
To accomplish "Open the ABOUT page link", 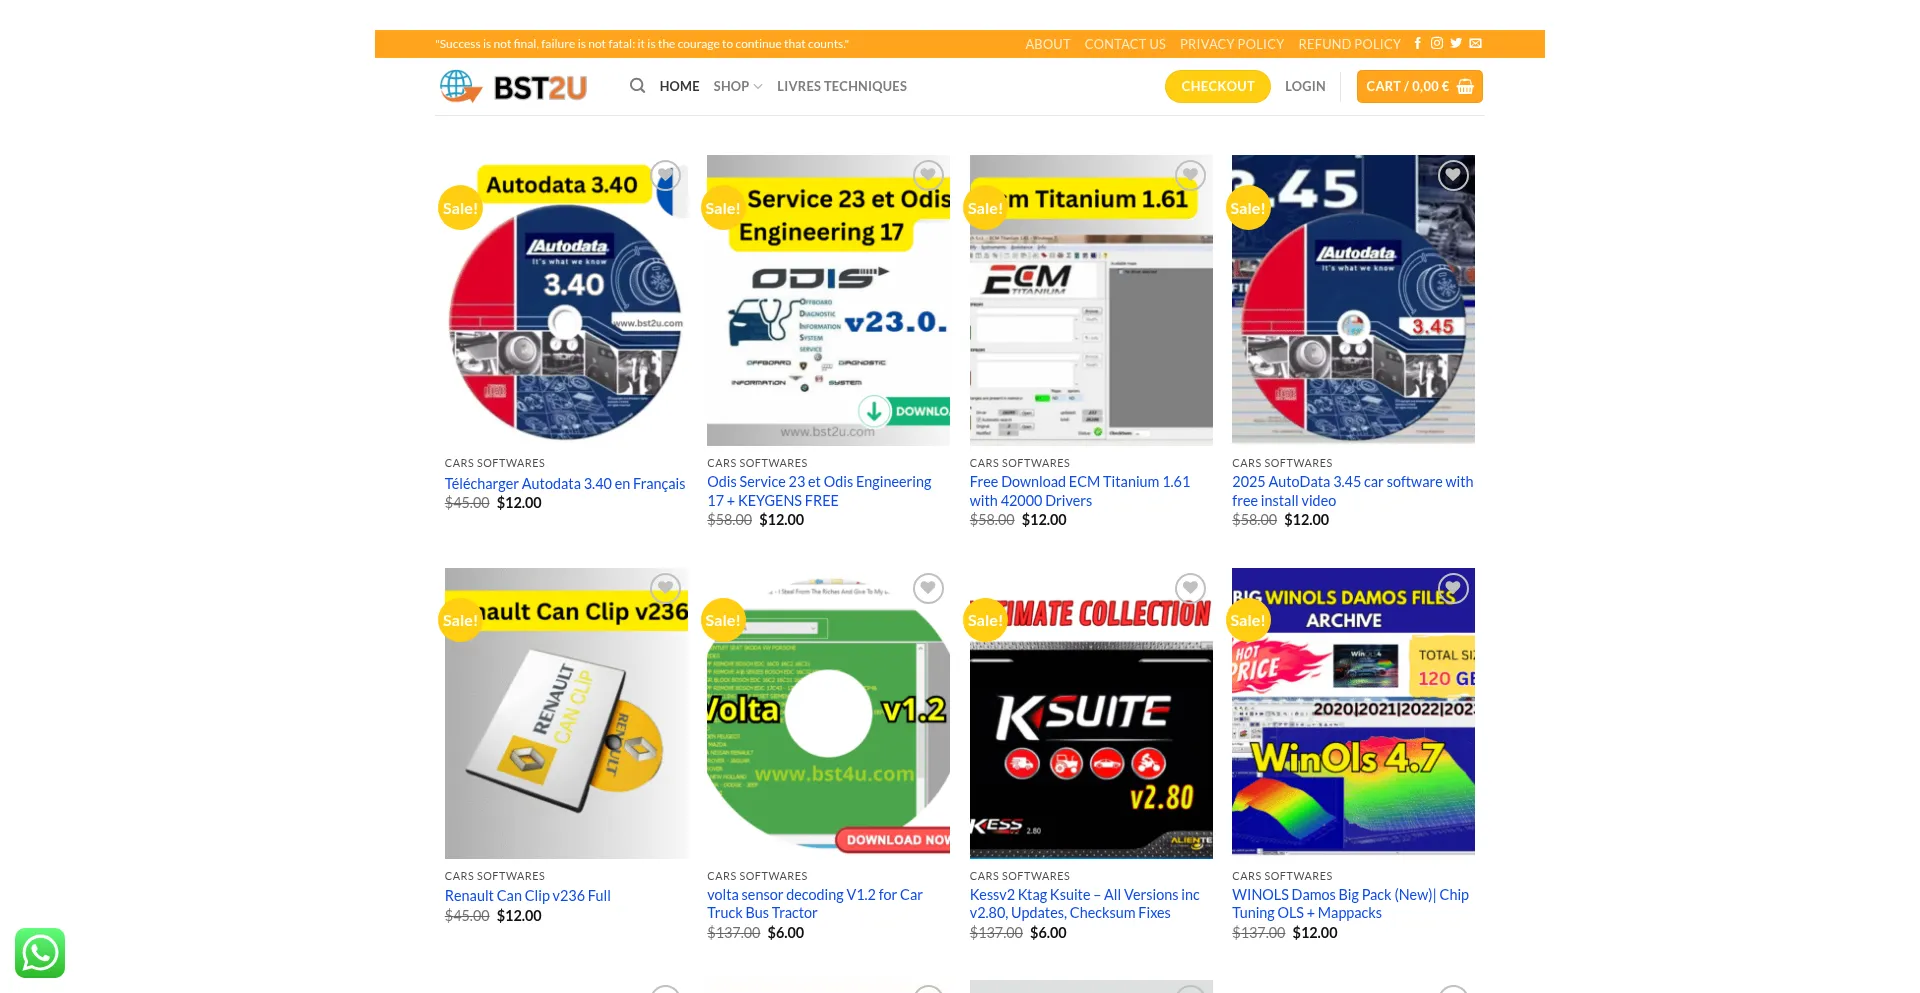I will [1047, 44].
